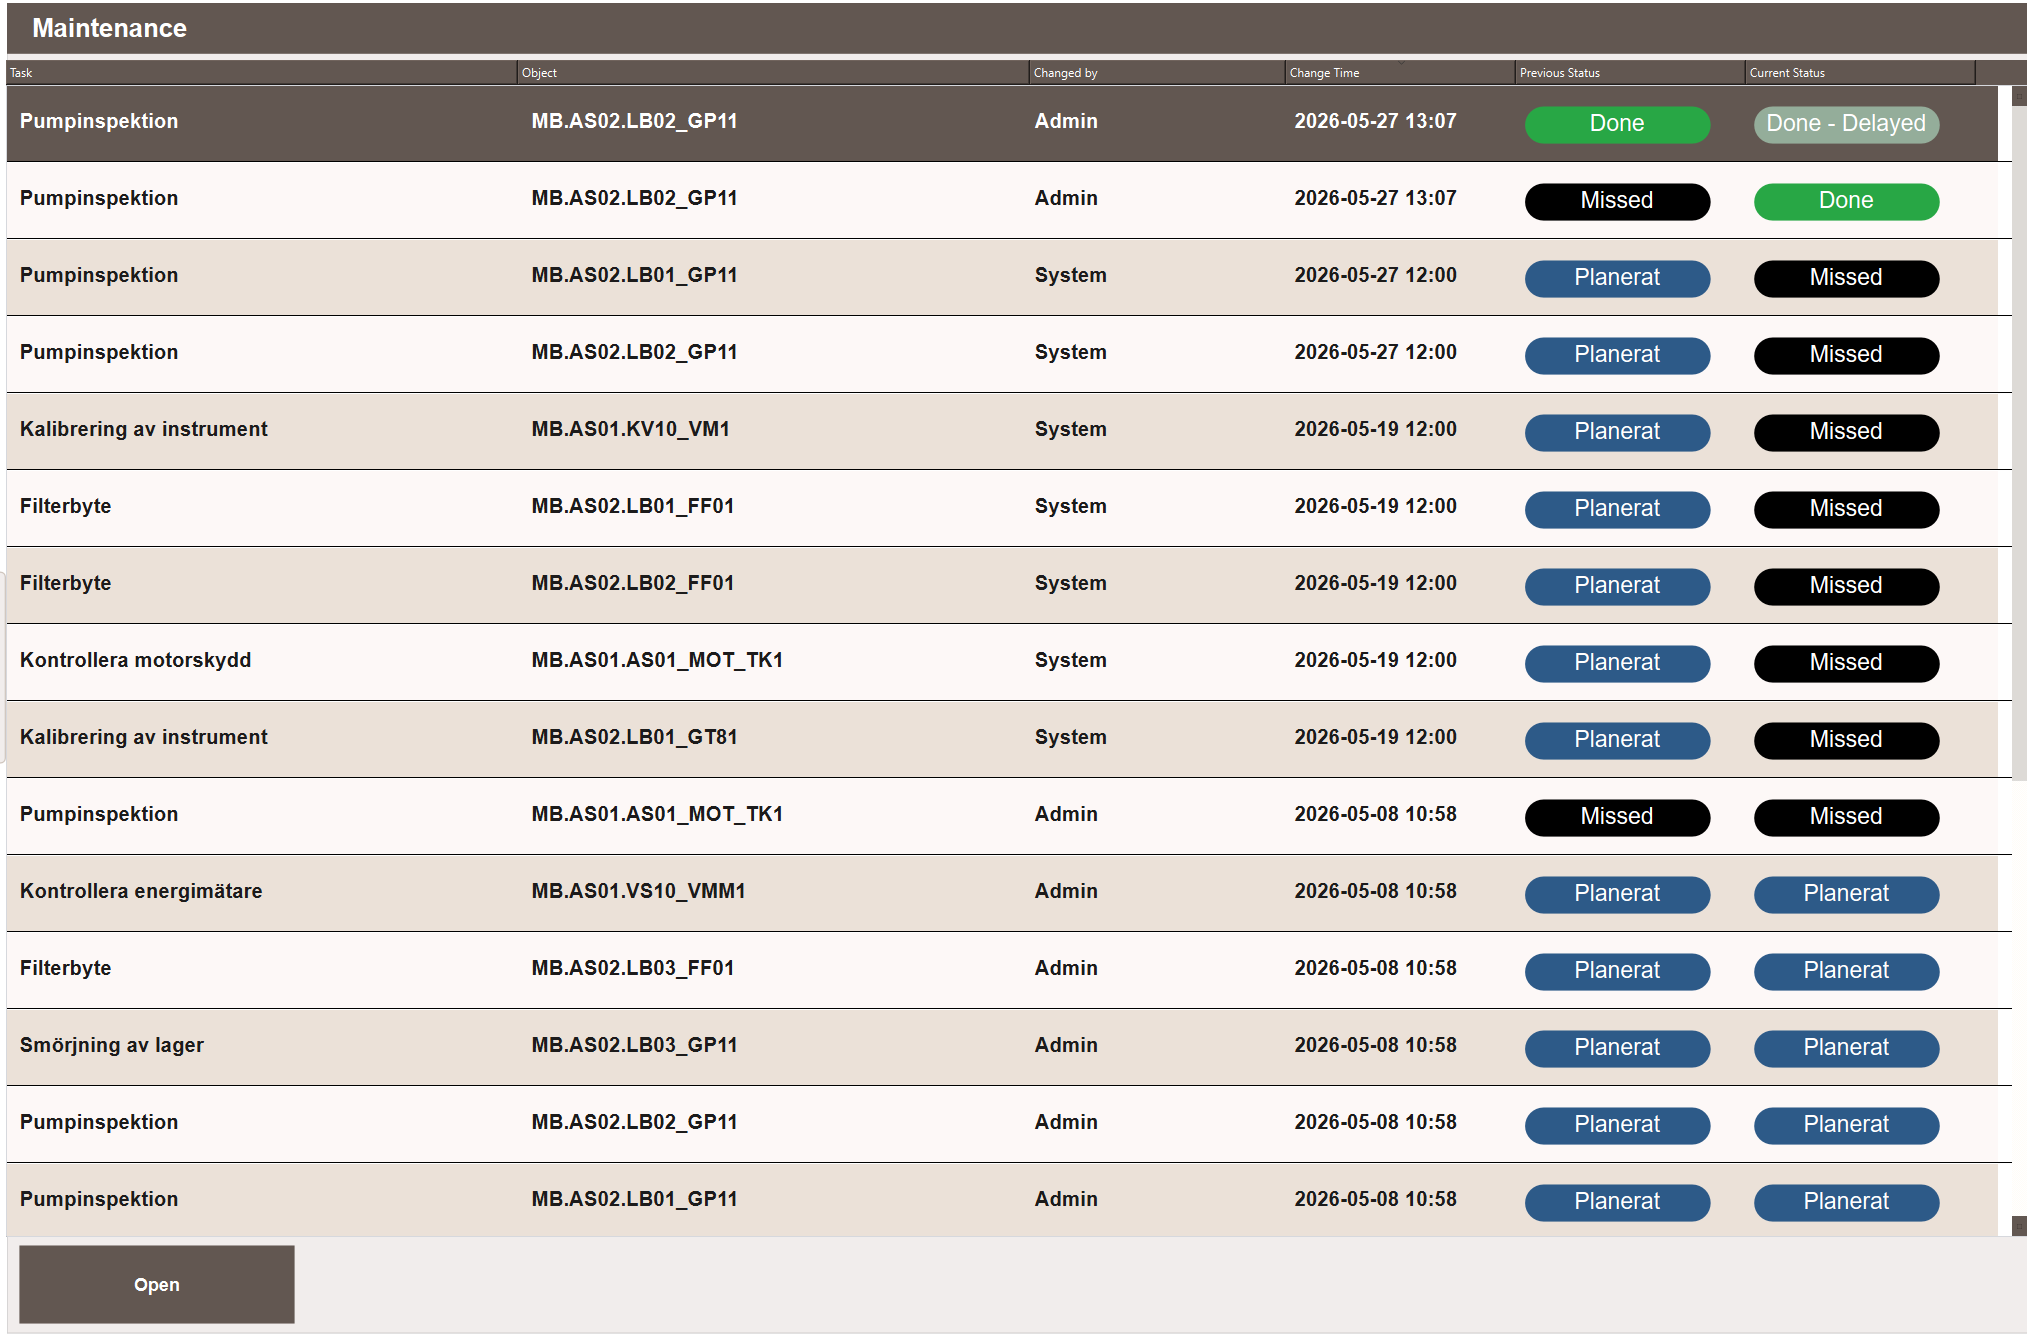
Task: Click change time in Kontrollera motorskydd row
Action: pyautogui.click(x=1375, y=660)
